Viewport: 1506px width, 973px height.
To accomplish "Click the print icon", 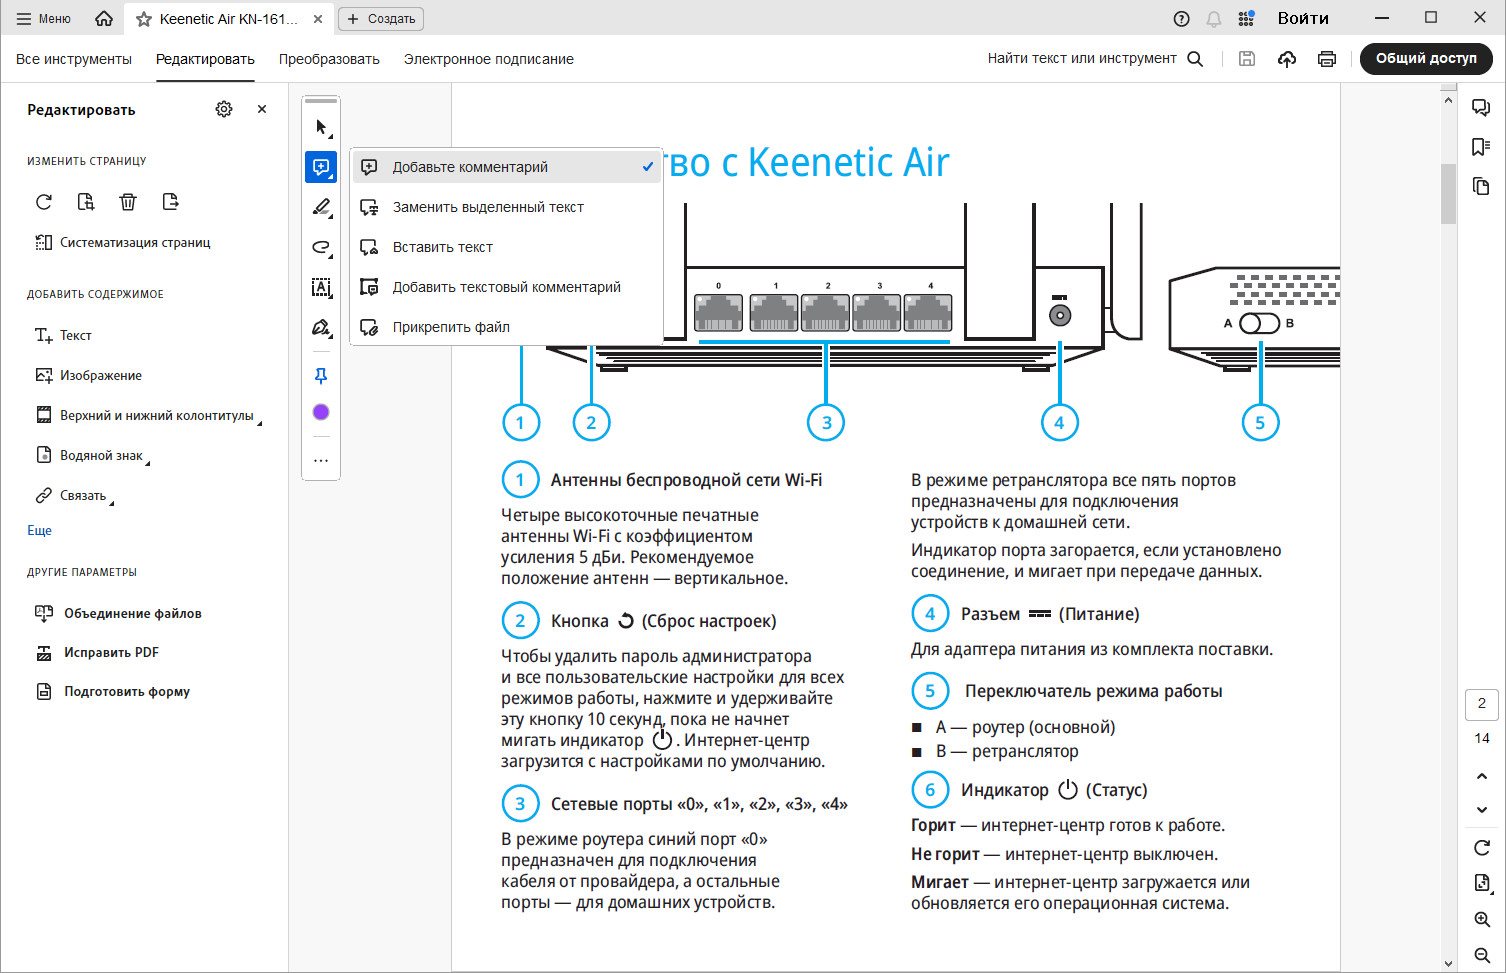I will pos(1327,59).
